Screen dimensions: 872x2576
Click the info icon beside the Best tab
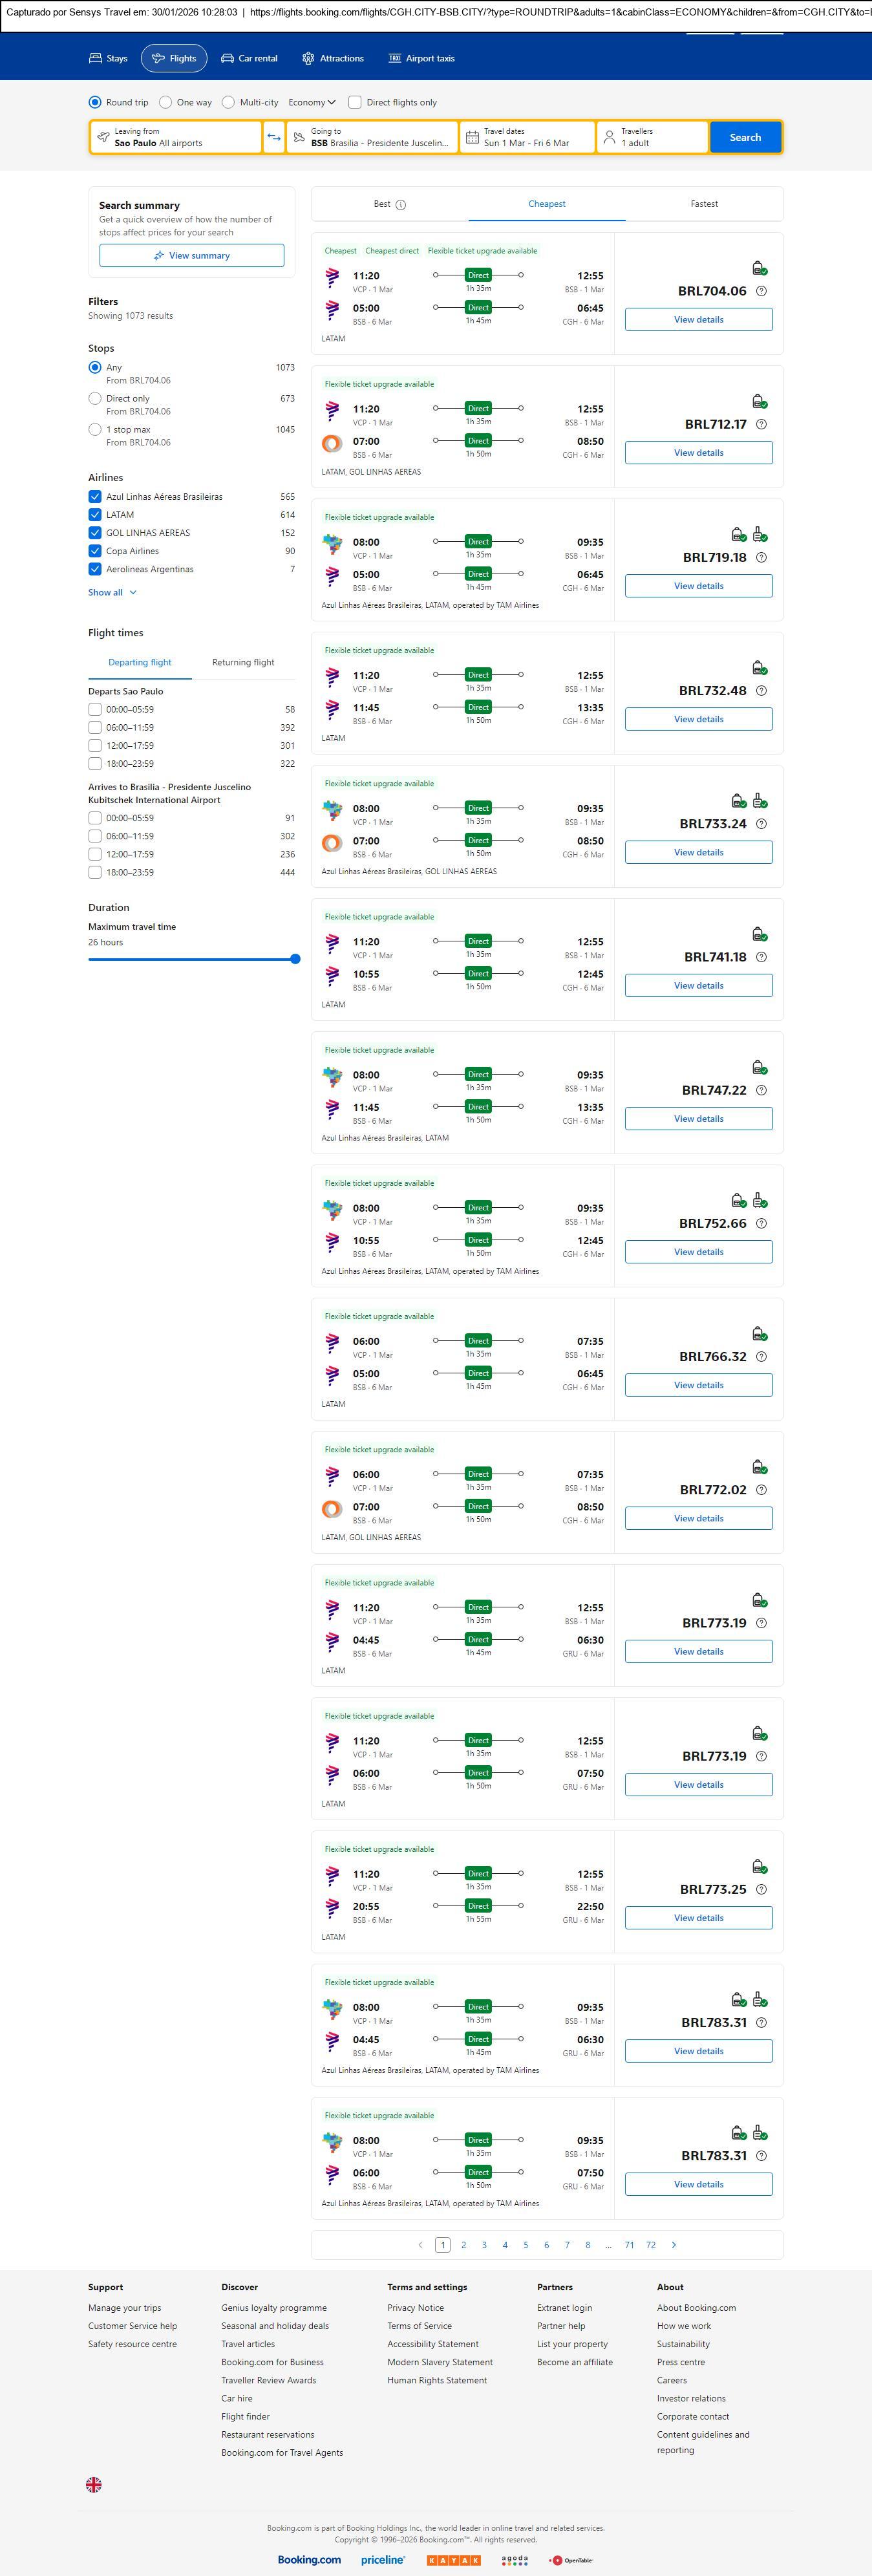401,205
